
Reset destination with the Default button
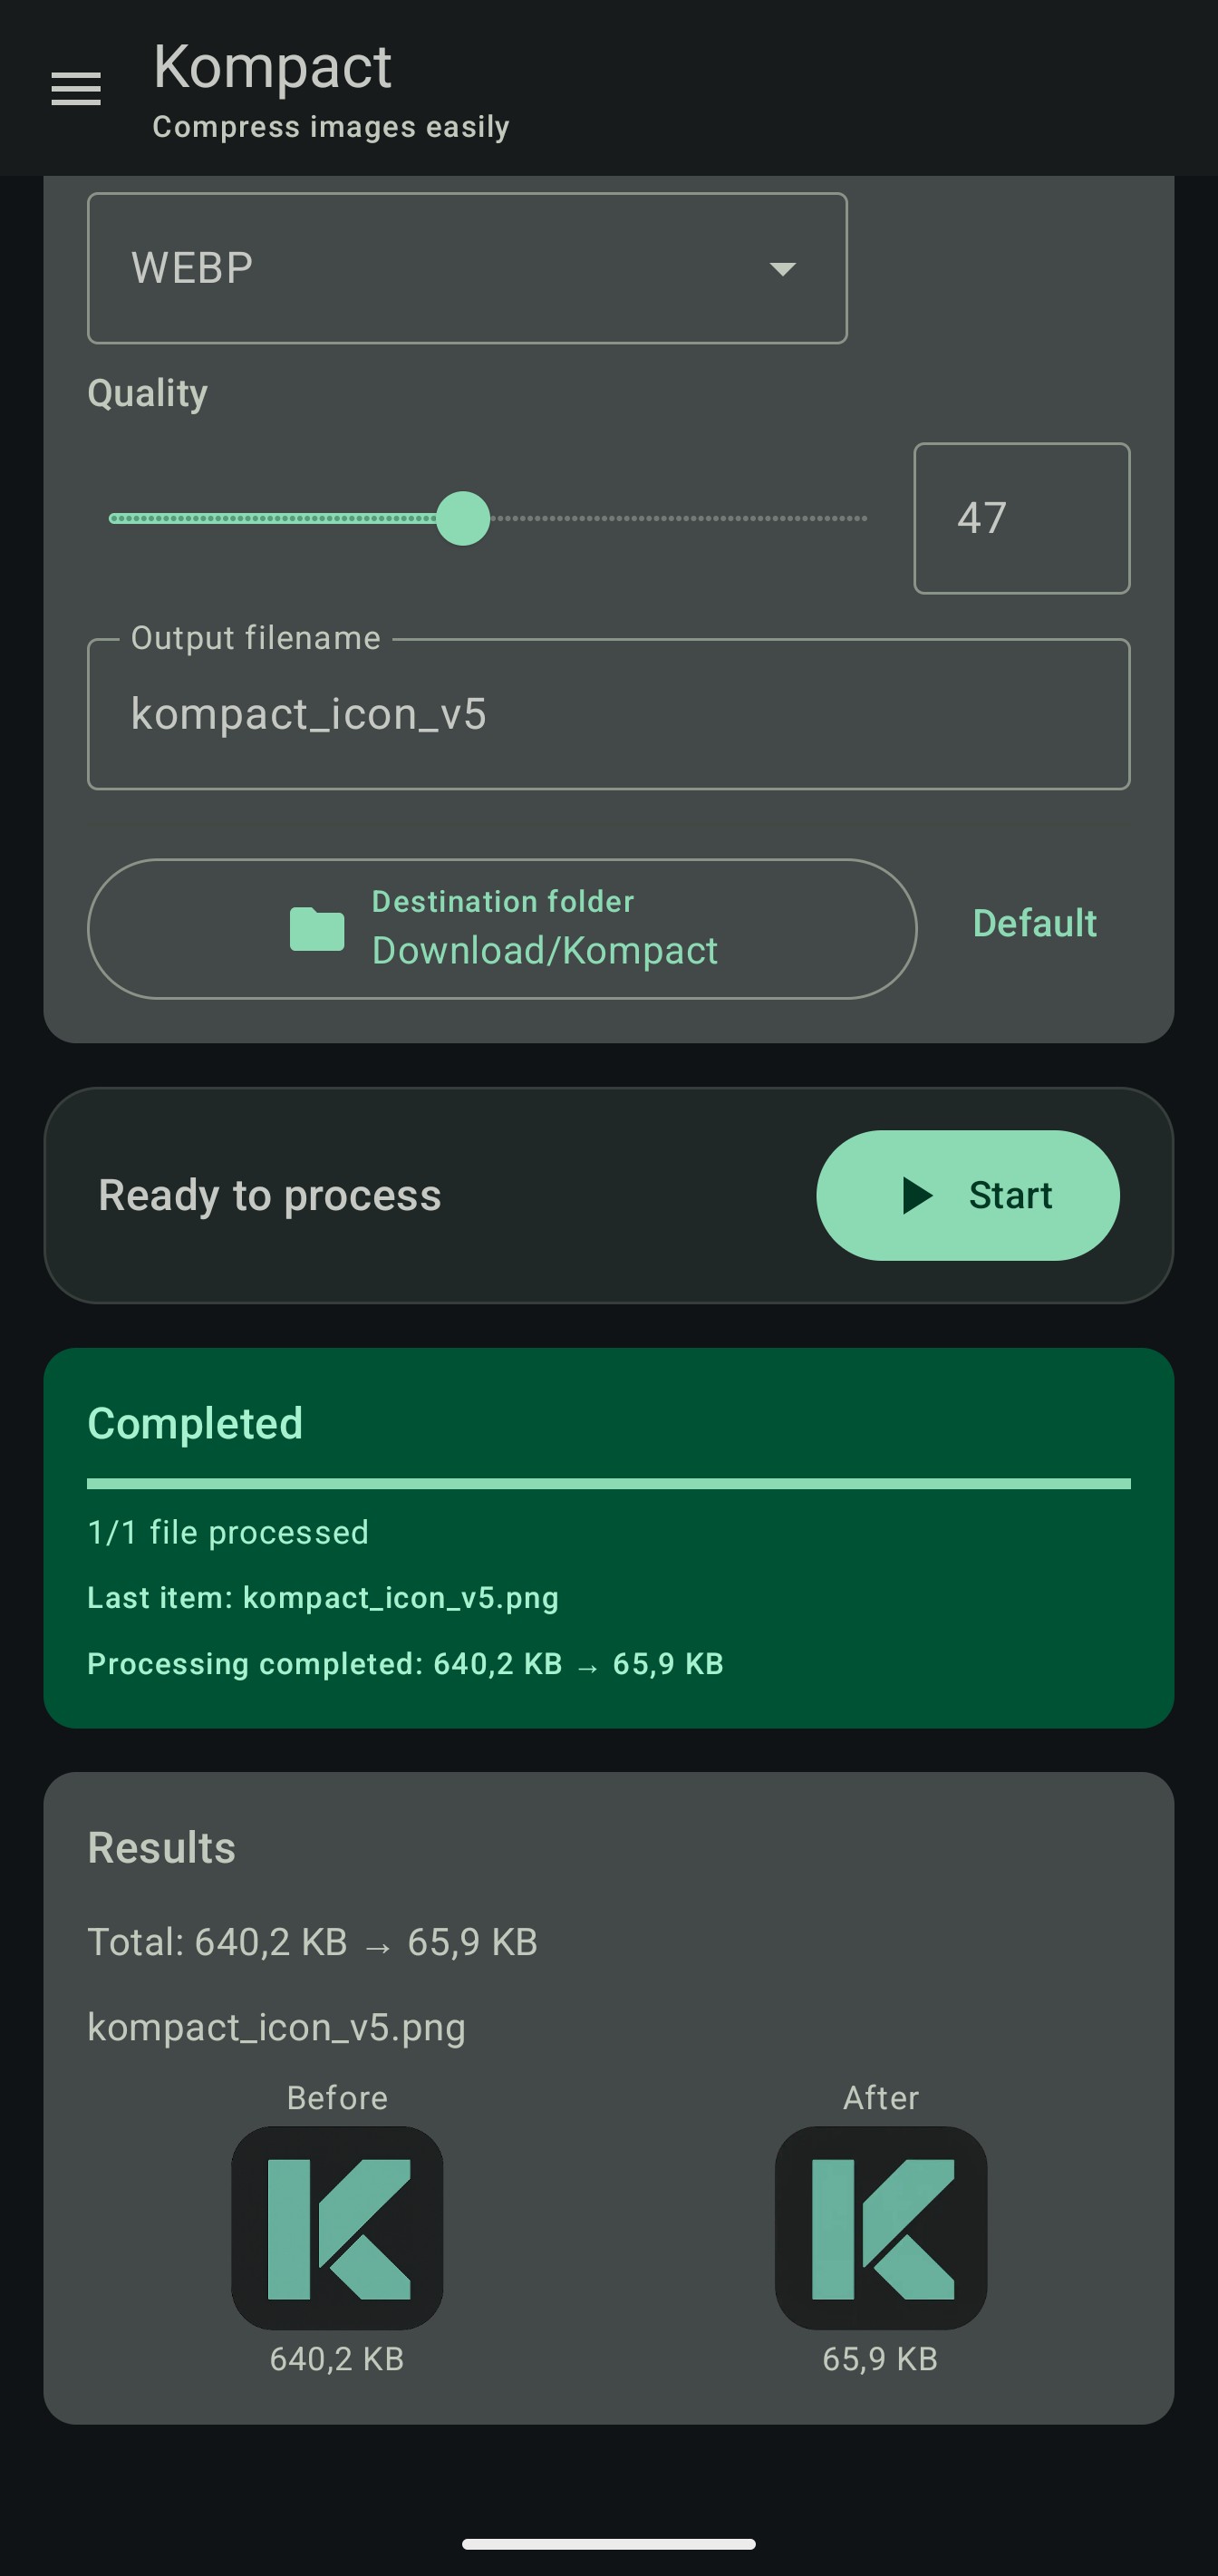(x=1033, y=923)
